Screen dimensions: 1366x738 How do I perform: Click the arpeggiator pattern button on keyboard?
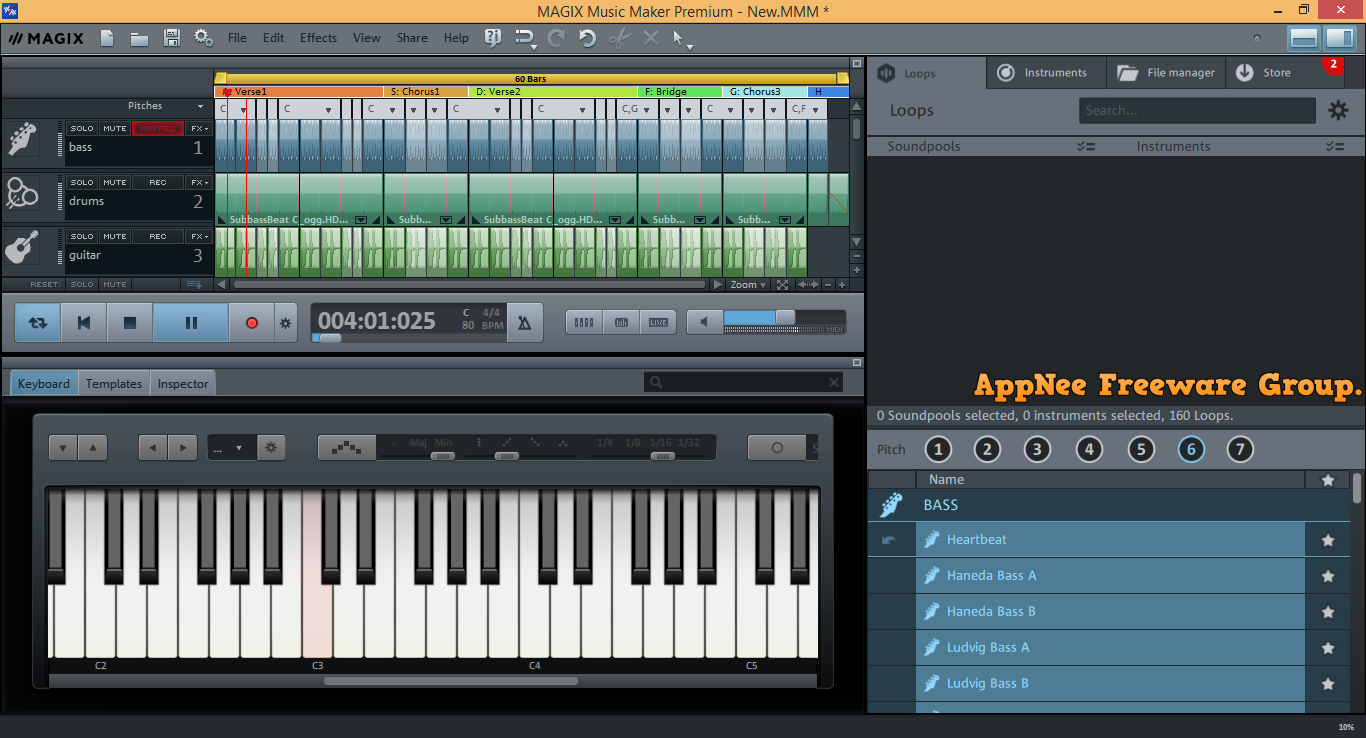(347, 447)
